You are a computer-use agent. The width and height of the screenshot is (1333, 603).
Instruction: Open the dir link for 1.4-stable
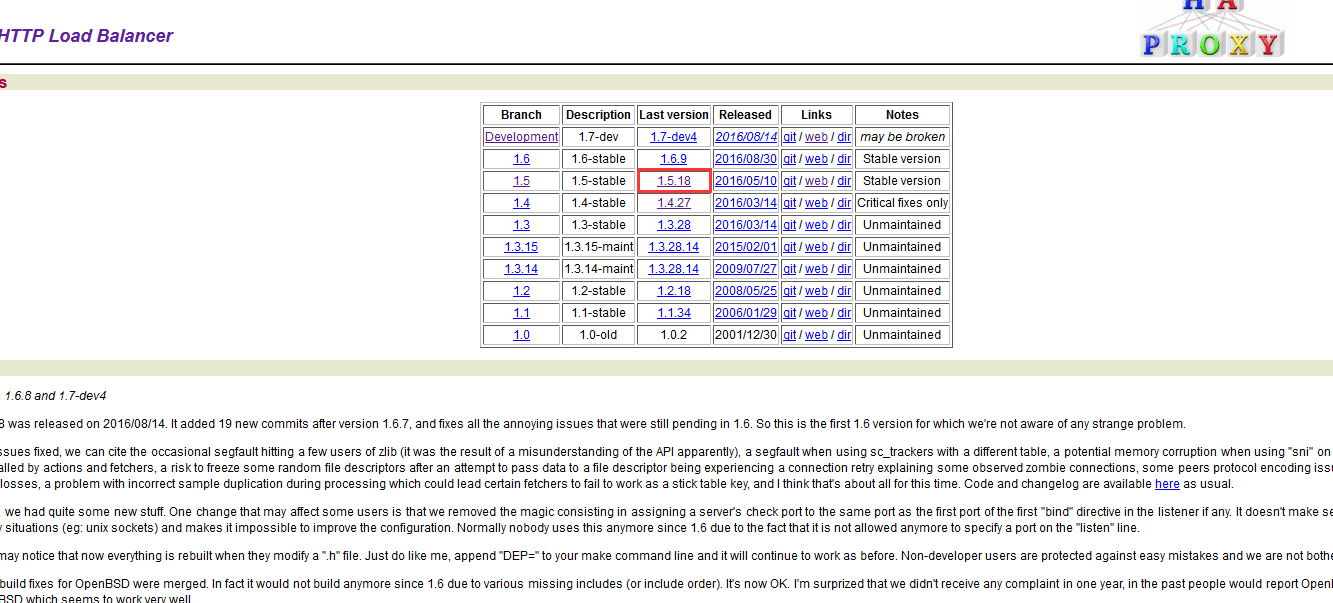[x=844, y=203]
